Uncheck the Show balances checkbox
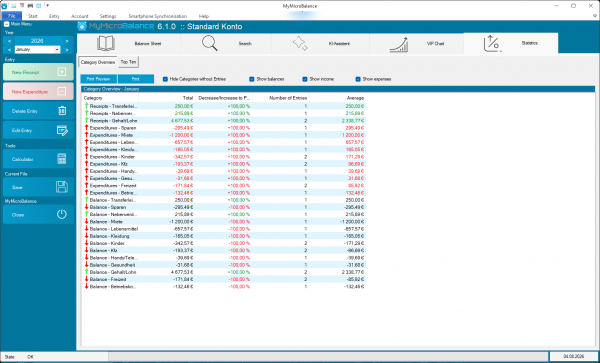This screenshot has width=600, height=363. point(252,79)
